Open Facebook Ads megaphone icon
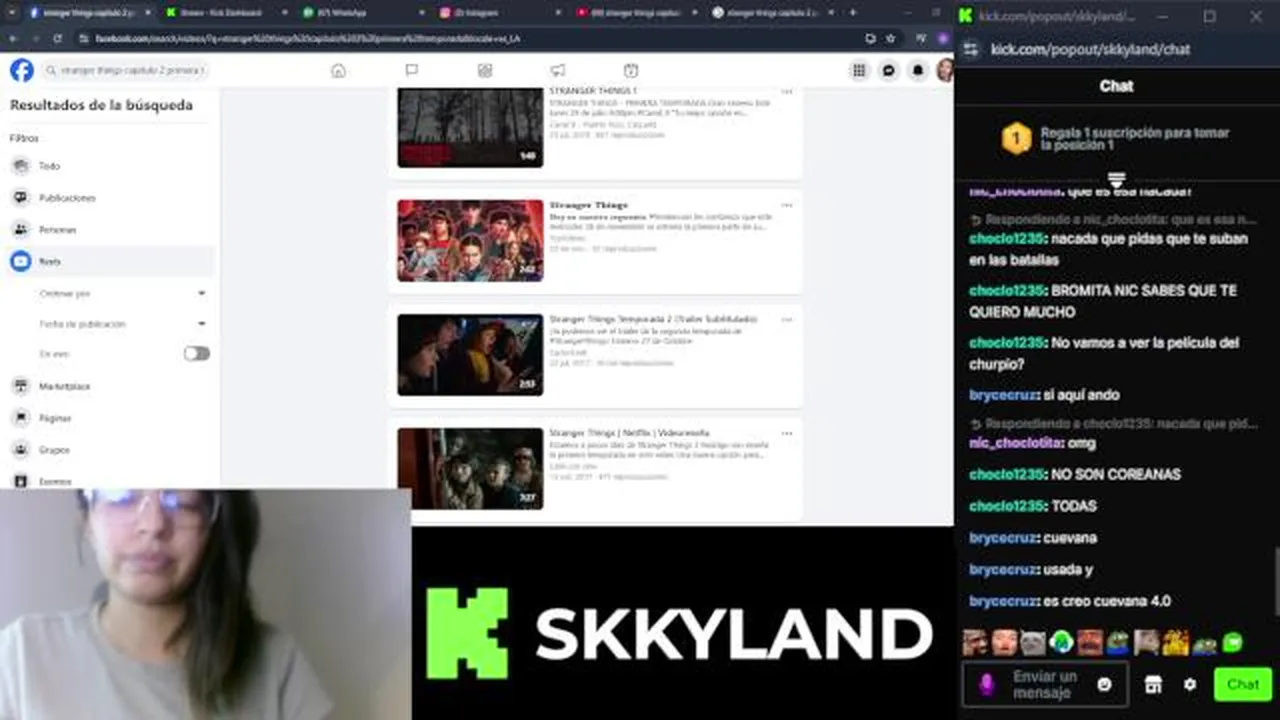 [558, 70]
